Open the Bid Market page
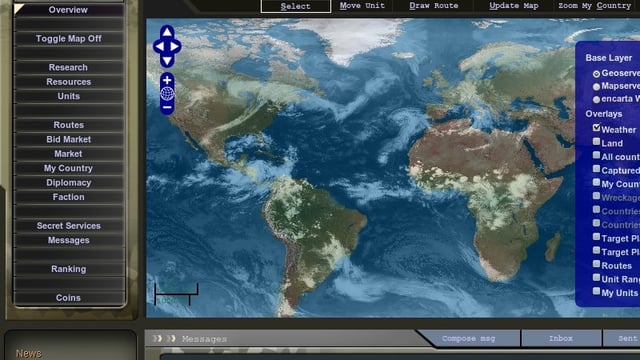This screenshot has height=360, width=640. point(69,140)
